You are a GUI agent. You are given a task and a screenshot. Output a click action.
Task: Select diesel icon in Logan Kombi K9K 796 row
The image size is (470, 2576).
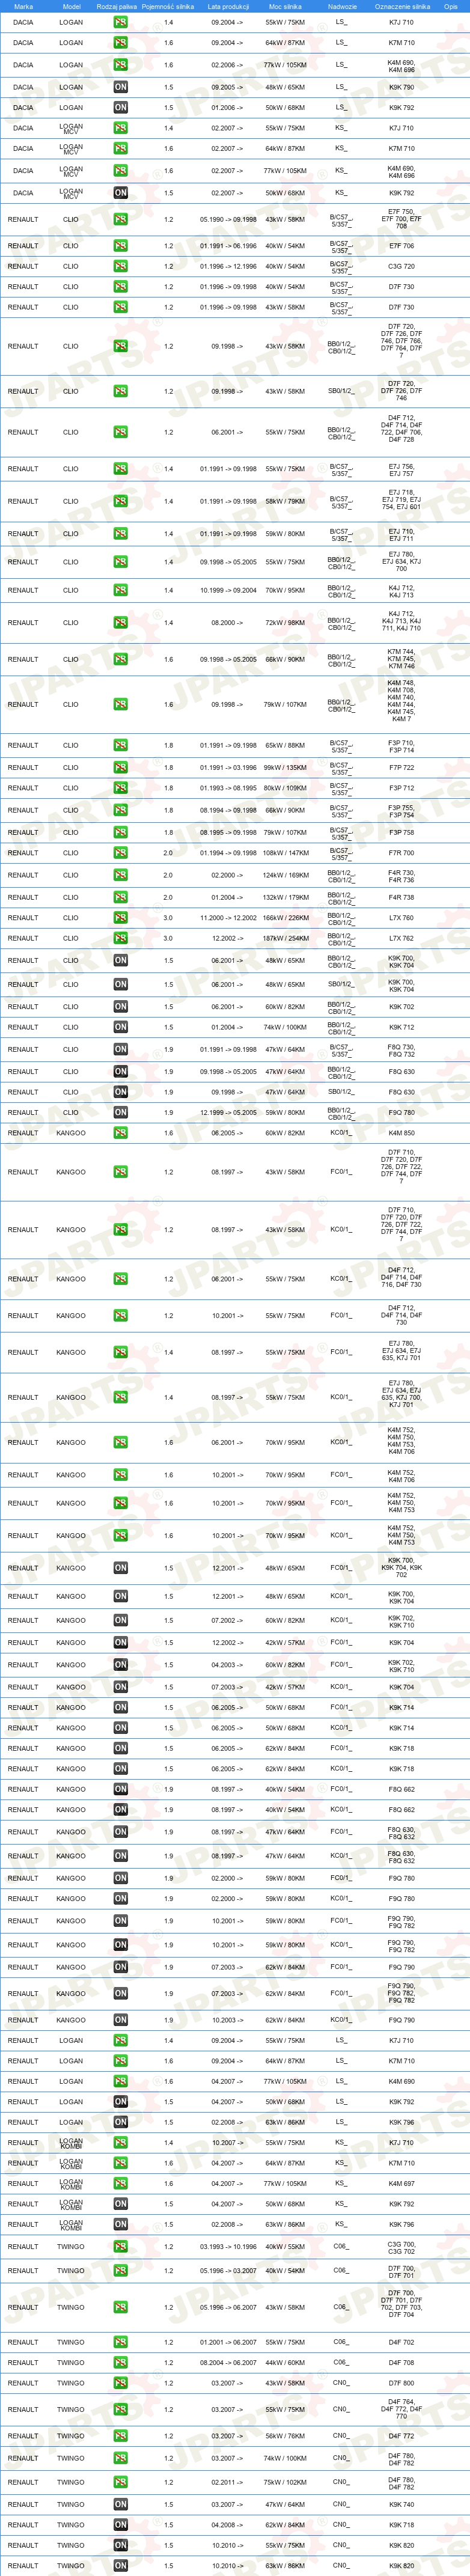coord(120,2224)
